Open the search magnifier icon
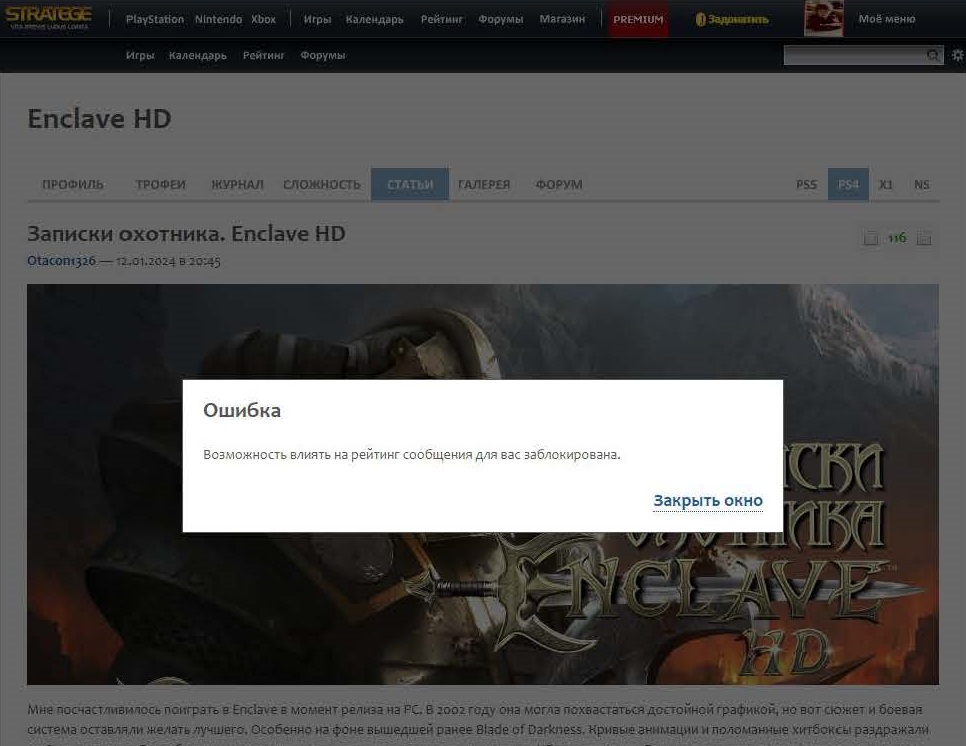This screenshot has width=966, height=746. 933,55
